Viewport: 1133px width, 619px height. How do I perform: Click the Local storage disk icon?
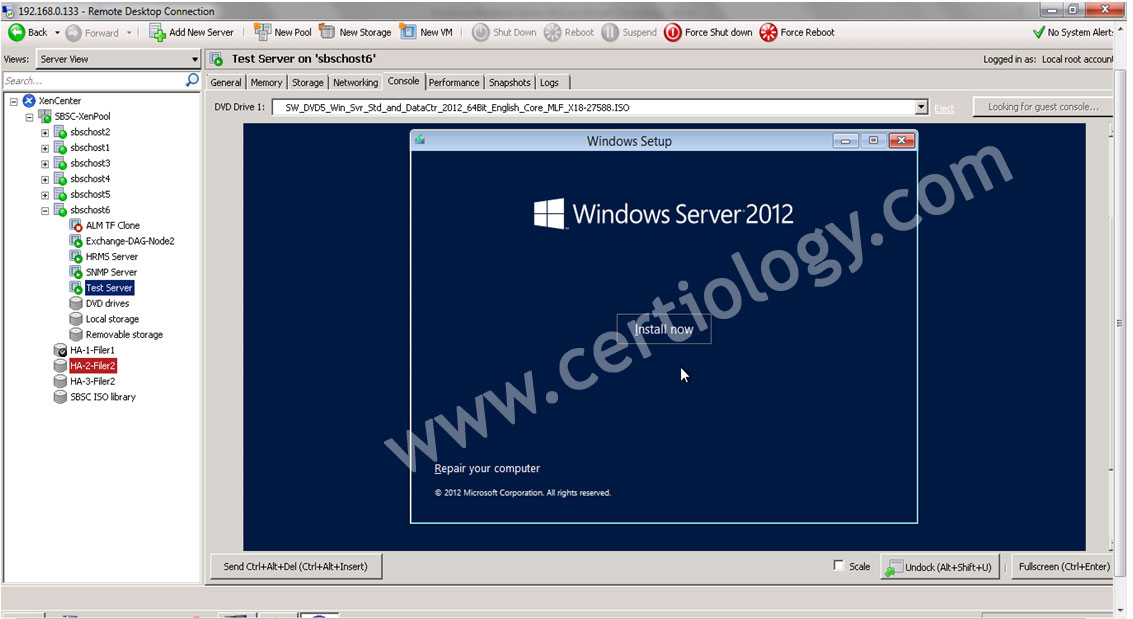(76, 319)
